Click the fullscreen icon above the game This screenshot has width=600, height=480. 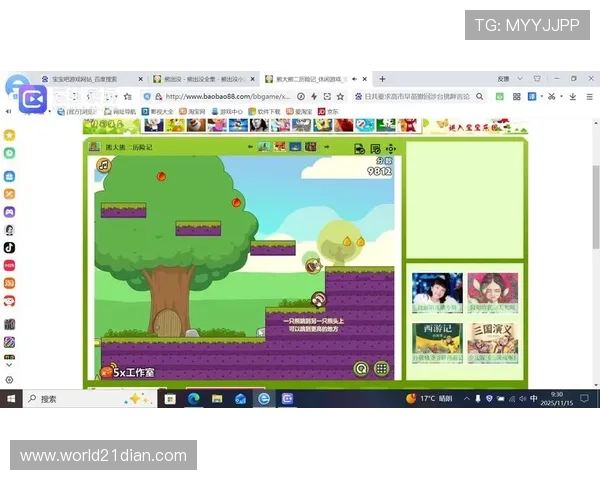click(x=390, y=148)
